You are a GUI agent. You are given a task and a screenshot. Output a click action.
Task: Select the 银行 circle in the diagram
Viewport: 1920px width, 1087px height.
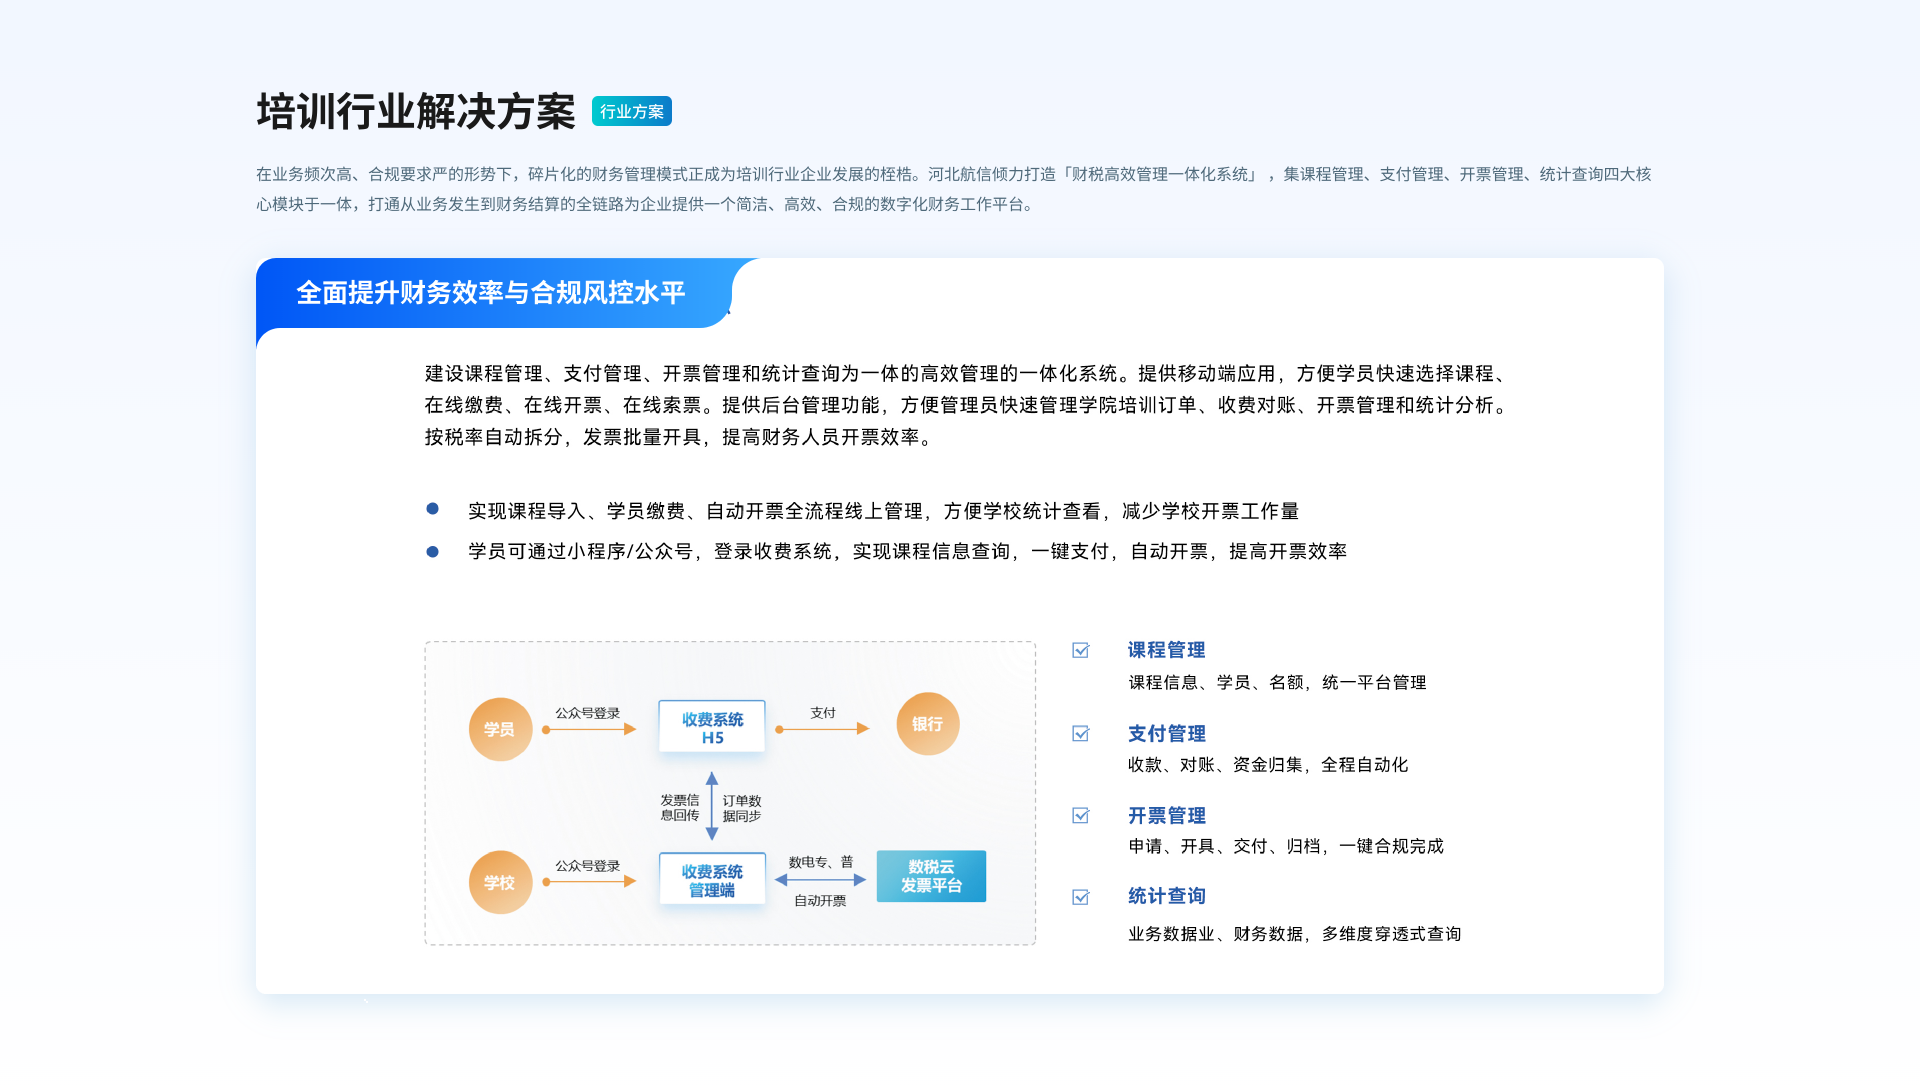tap(927, 723)
